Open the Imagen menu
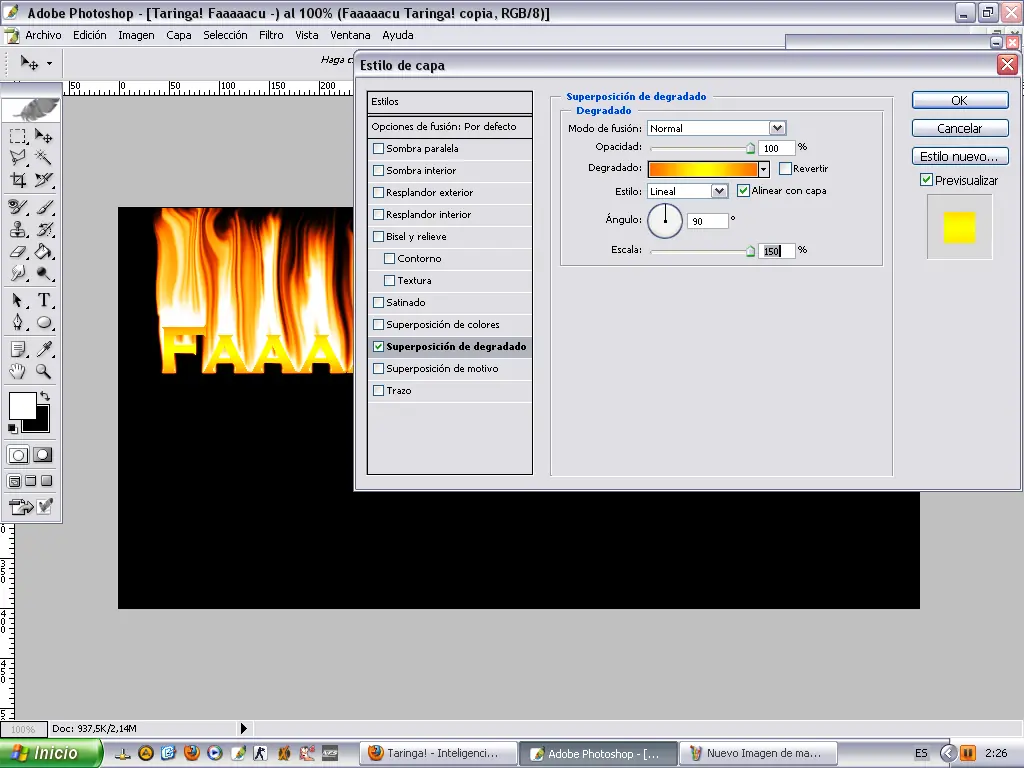 [x=136, y=35]
